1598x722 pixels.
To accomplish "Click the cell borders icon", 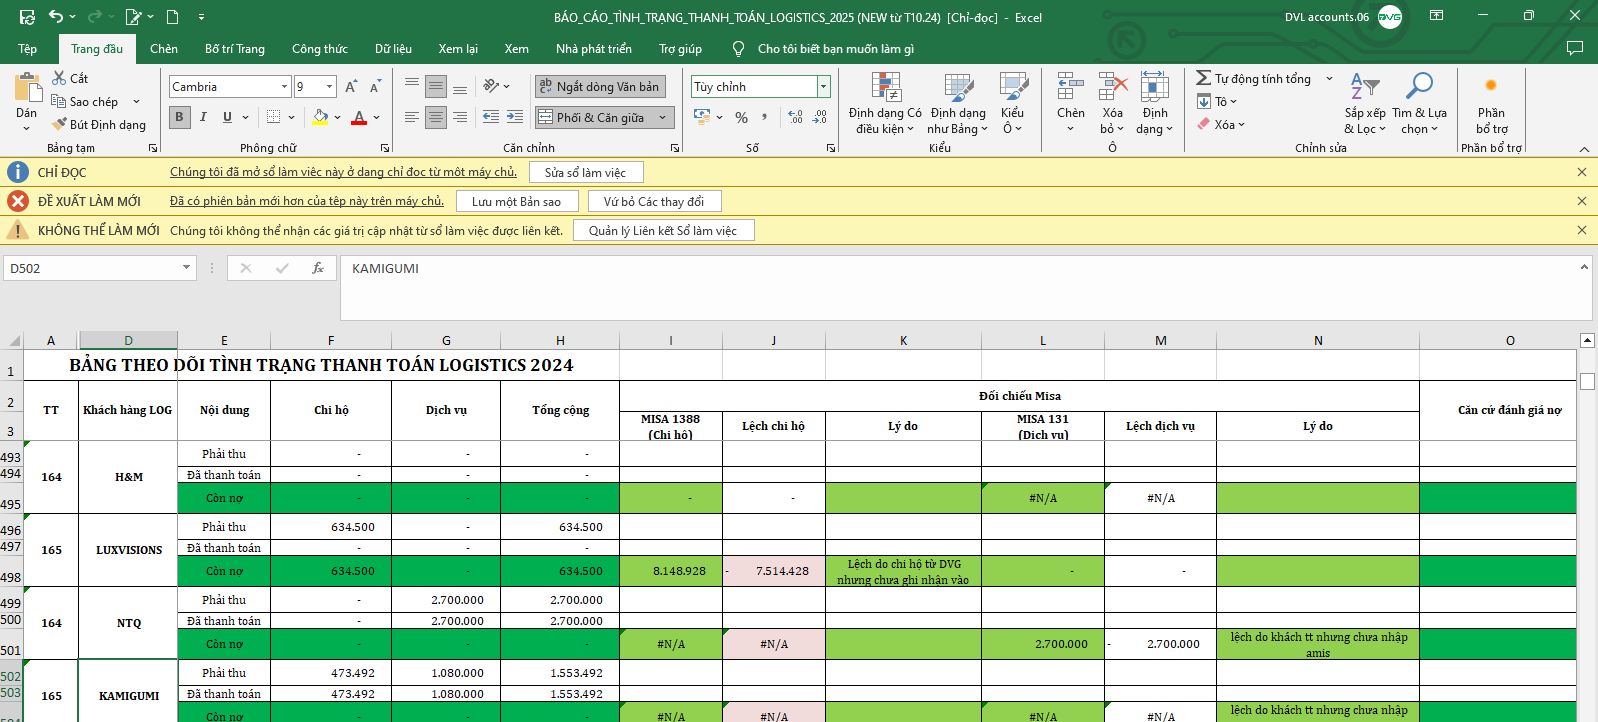I will click(274, 117).
